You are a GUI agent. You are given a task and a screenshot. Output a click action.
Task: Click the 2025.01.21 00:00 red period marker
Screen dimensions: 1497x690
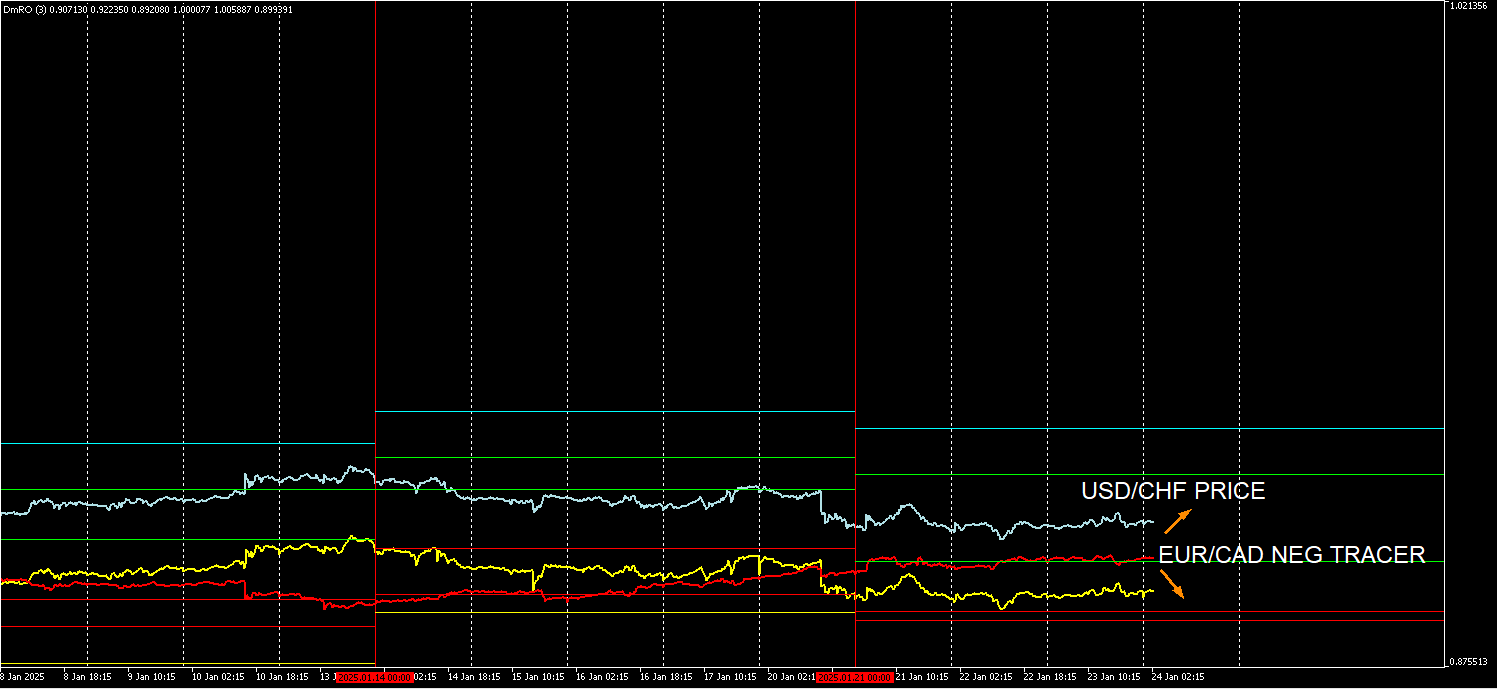pos(854,677)
